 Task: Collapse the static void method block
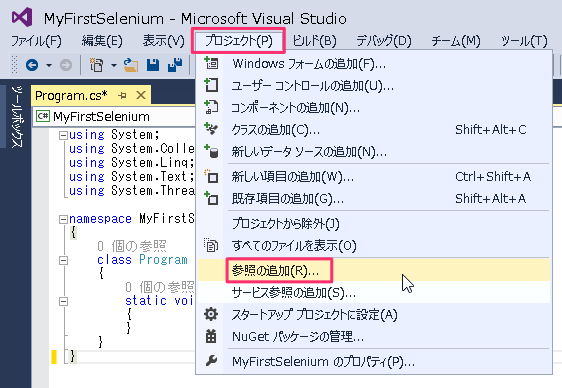coord(63,302)
